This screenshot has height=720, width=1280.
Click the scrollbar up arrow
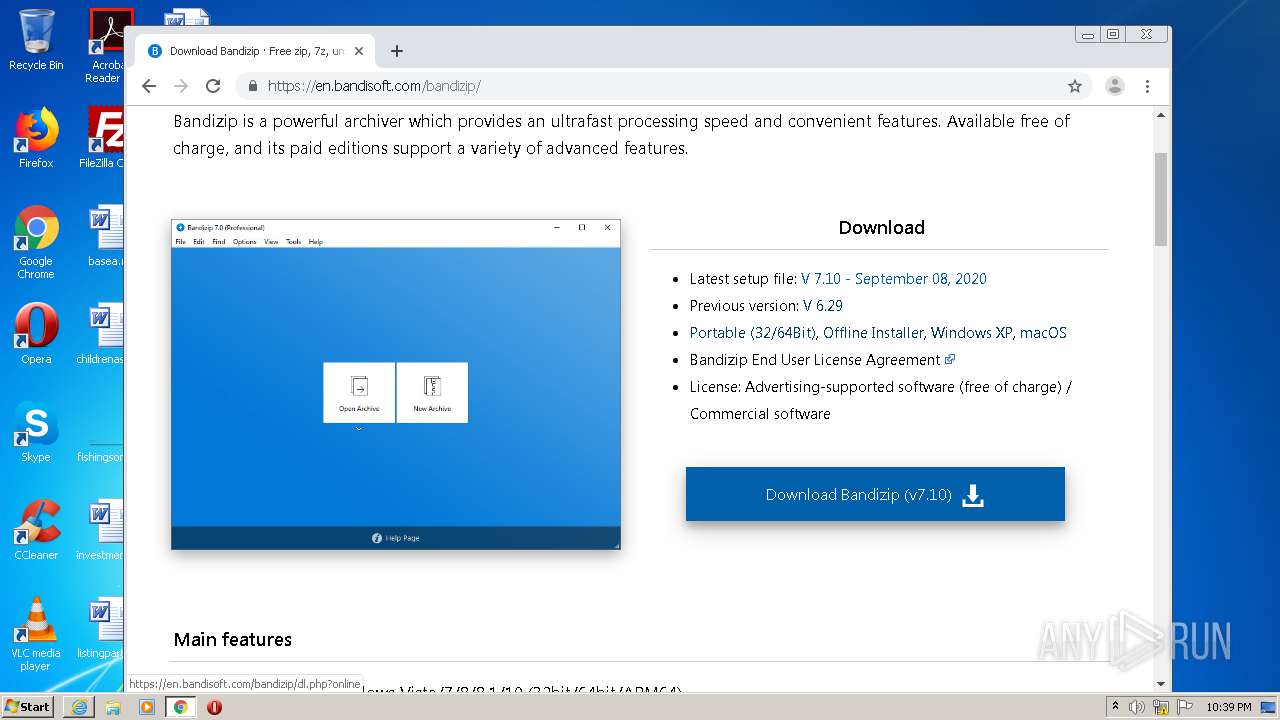[1161, 115]
